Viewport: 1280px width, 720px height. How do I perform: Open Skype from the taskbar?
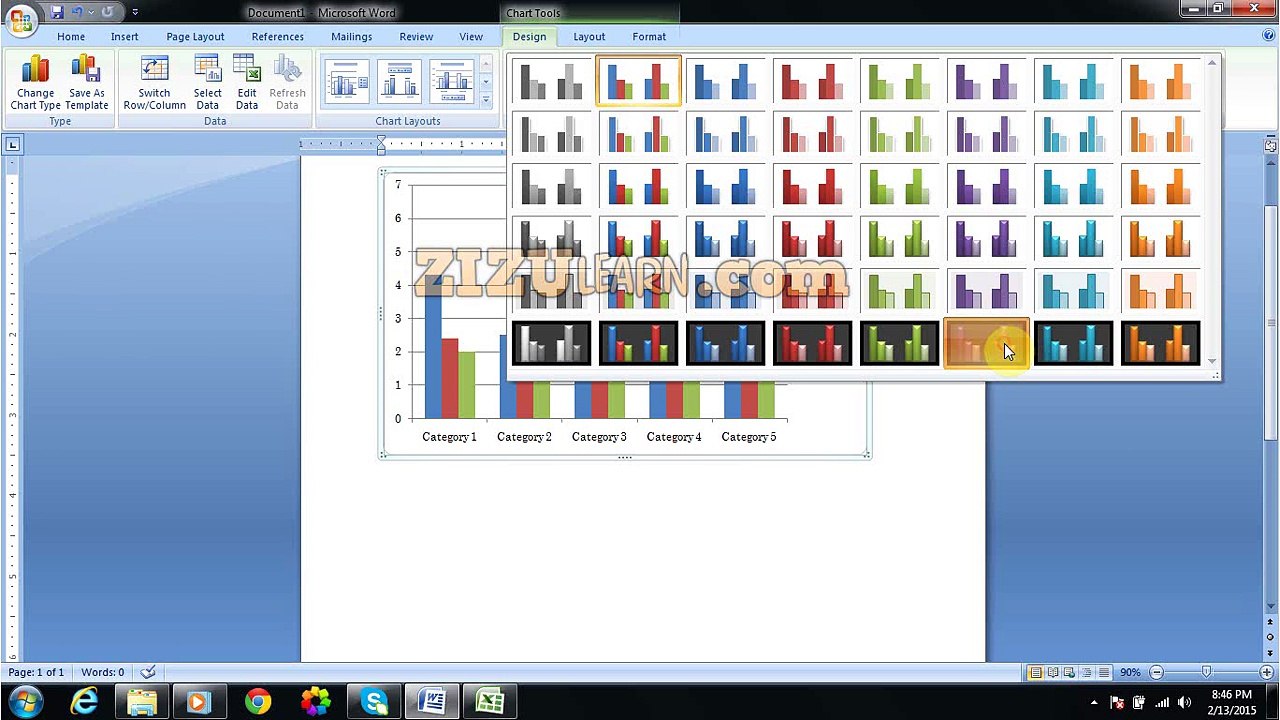click(x=374, y=701)
